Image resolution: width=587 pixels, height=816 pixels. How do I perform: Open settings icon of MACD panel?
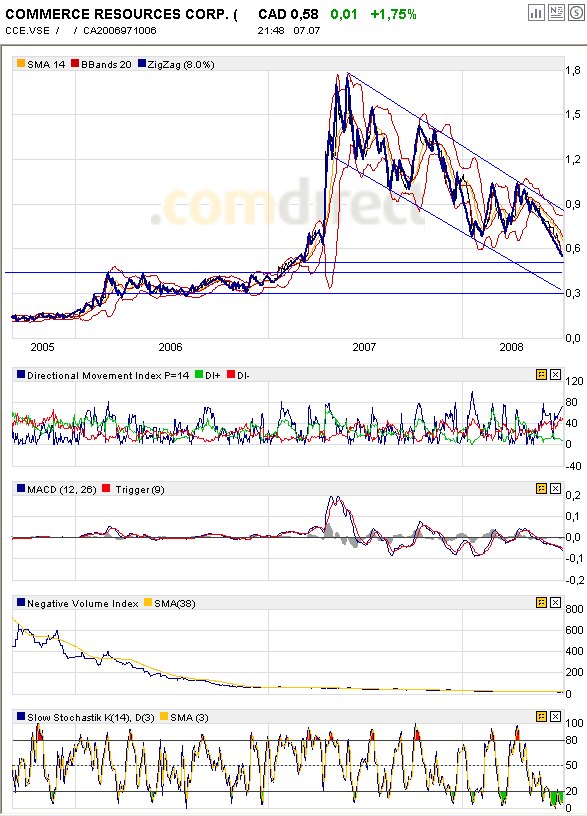(541, 488)
